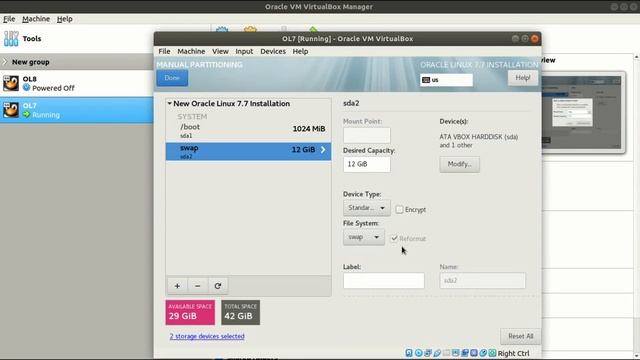The height and width of the screenshot is (360, 640).
Task: Open the File System swap dropdown
Action: point(364,237)
